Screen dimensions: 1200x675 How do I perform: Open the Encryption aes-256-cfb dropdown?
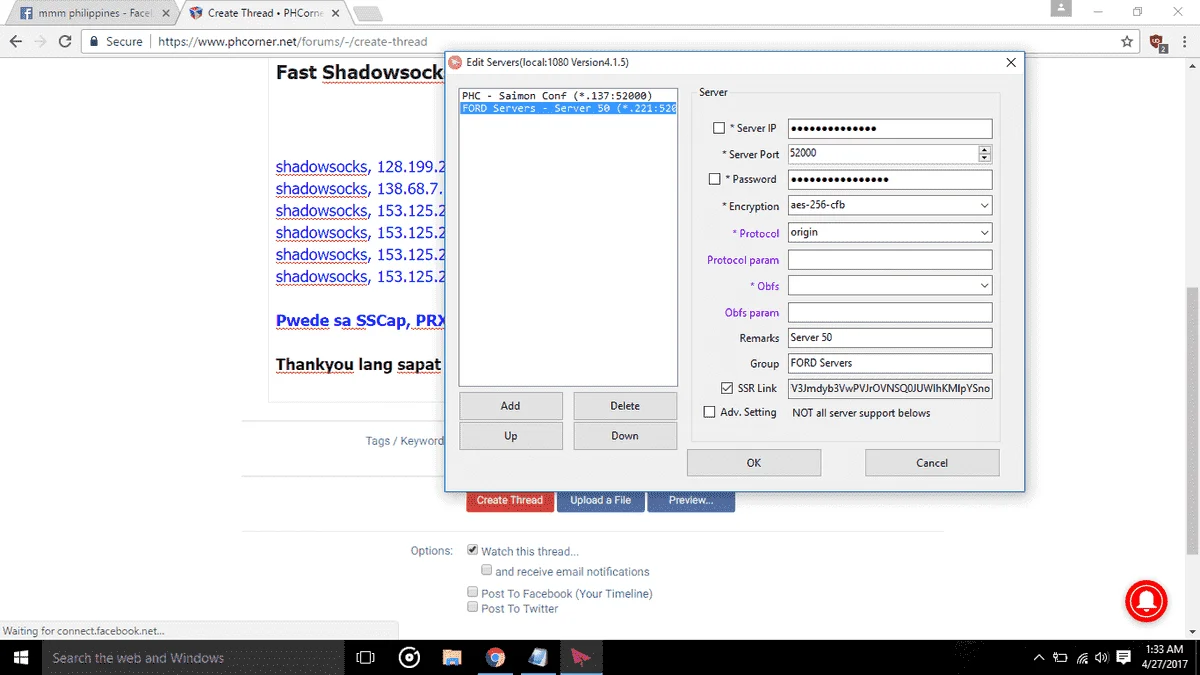coord(890,205)
